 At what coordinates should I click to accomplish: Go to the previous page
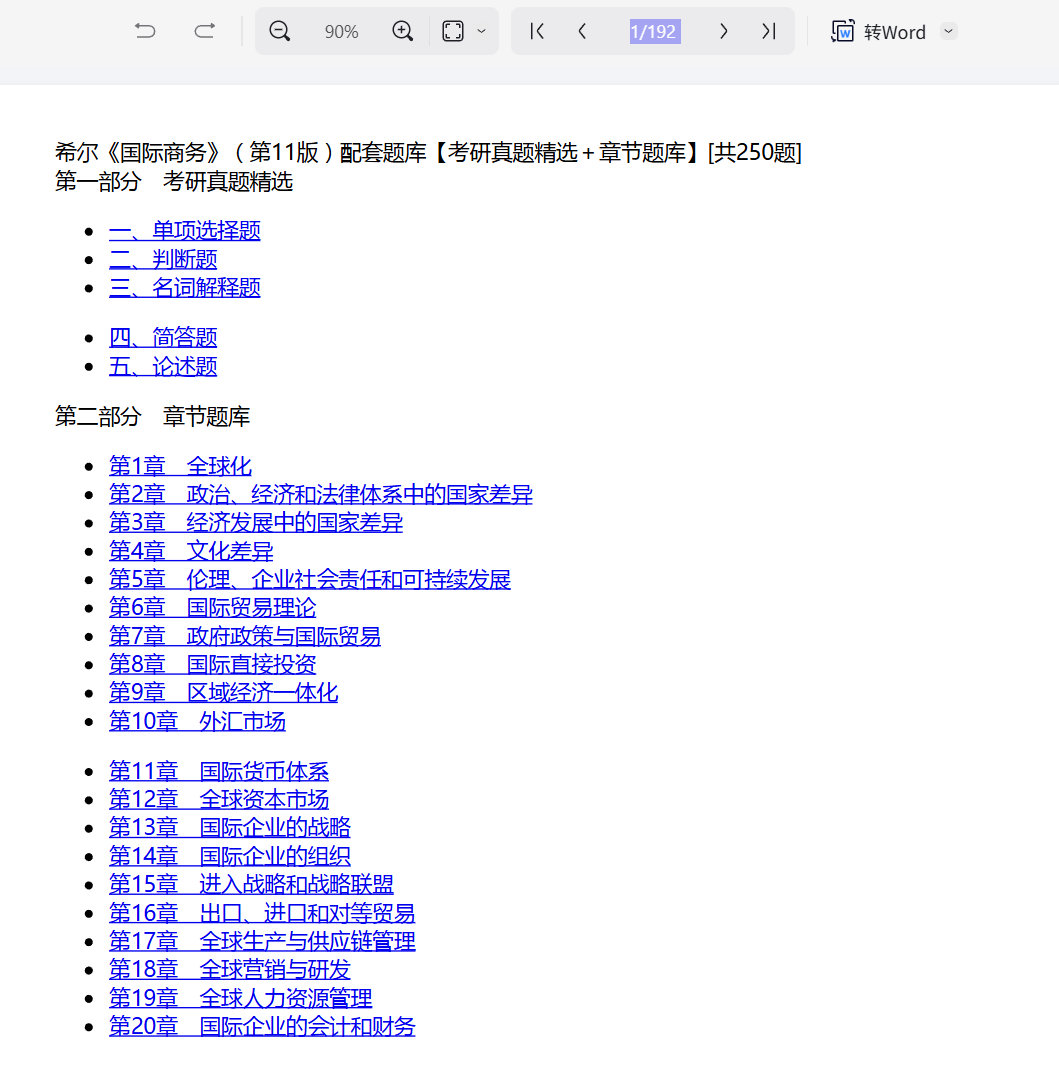click(582, 32)
